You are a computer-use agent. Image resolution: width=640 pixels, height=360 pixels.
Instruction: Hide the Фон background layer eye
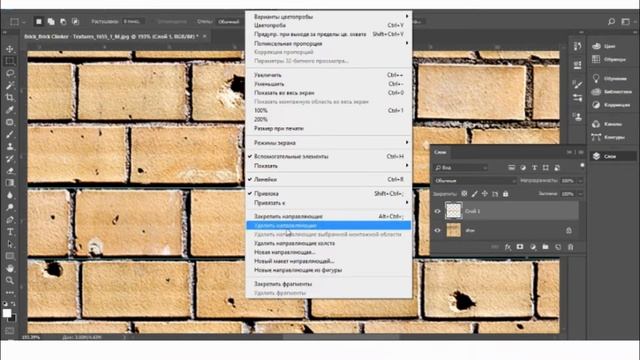pyautogui.click(x=437, y=230)
